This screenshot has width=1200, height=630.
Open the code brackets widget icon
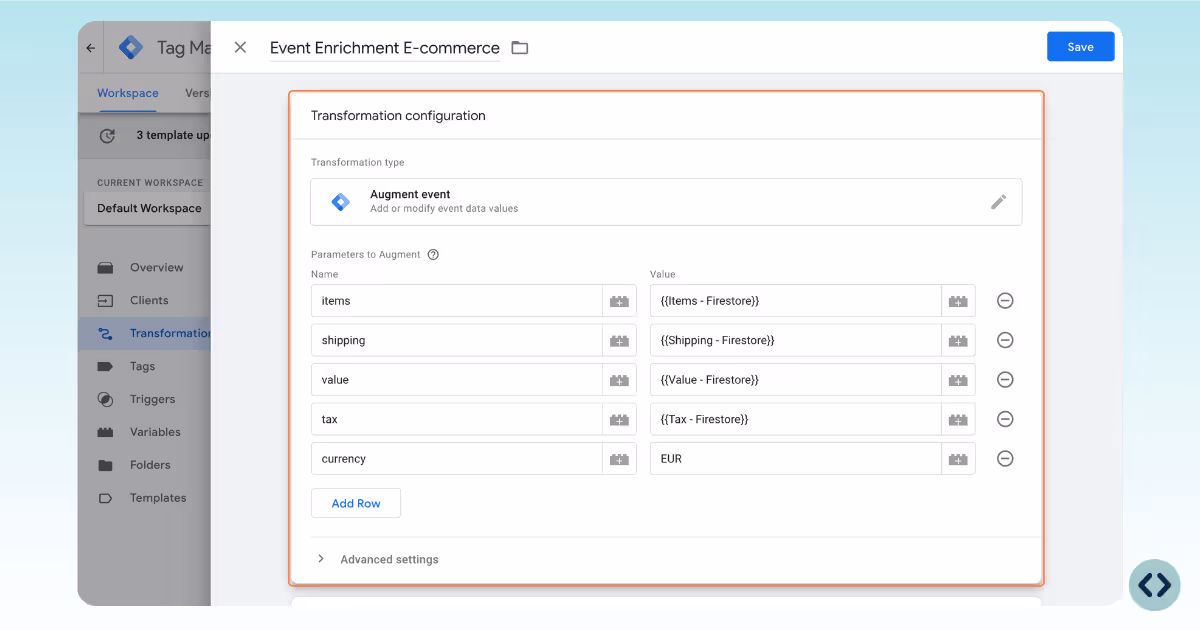1154,585
